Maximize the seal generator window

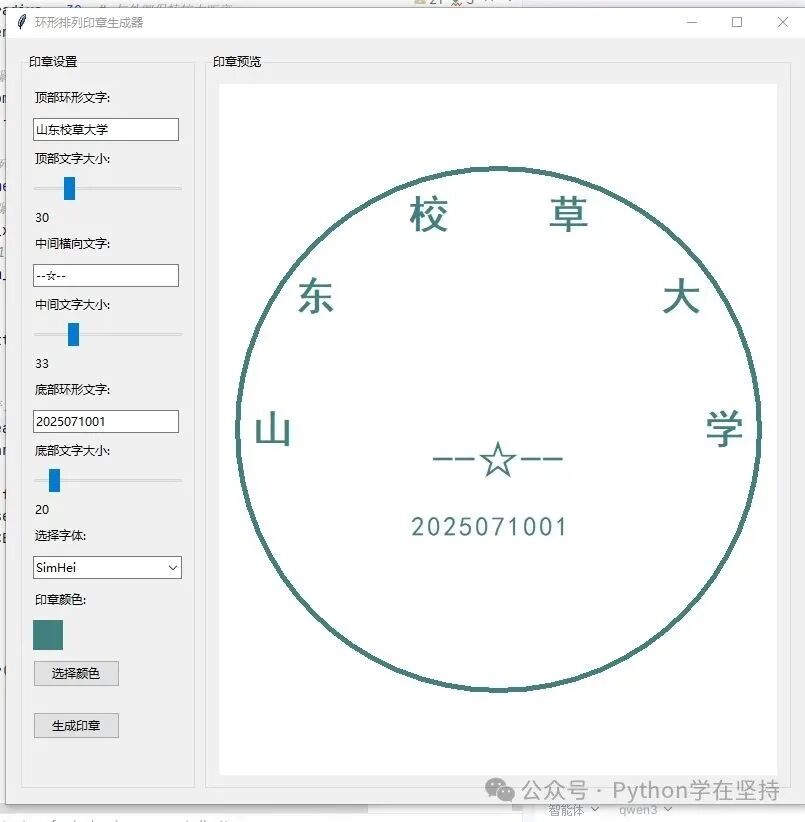coord(737,22)
